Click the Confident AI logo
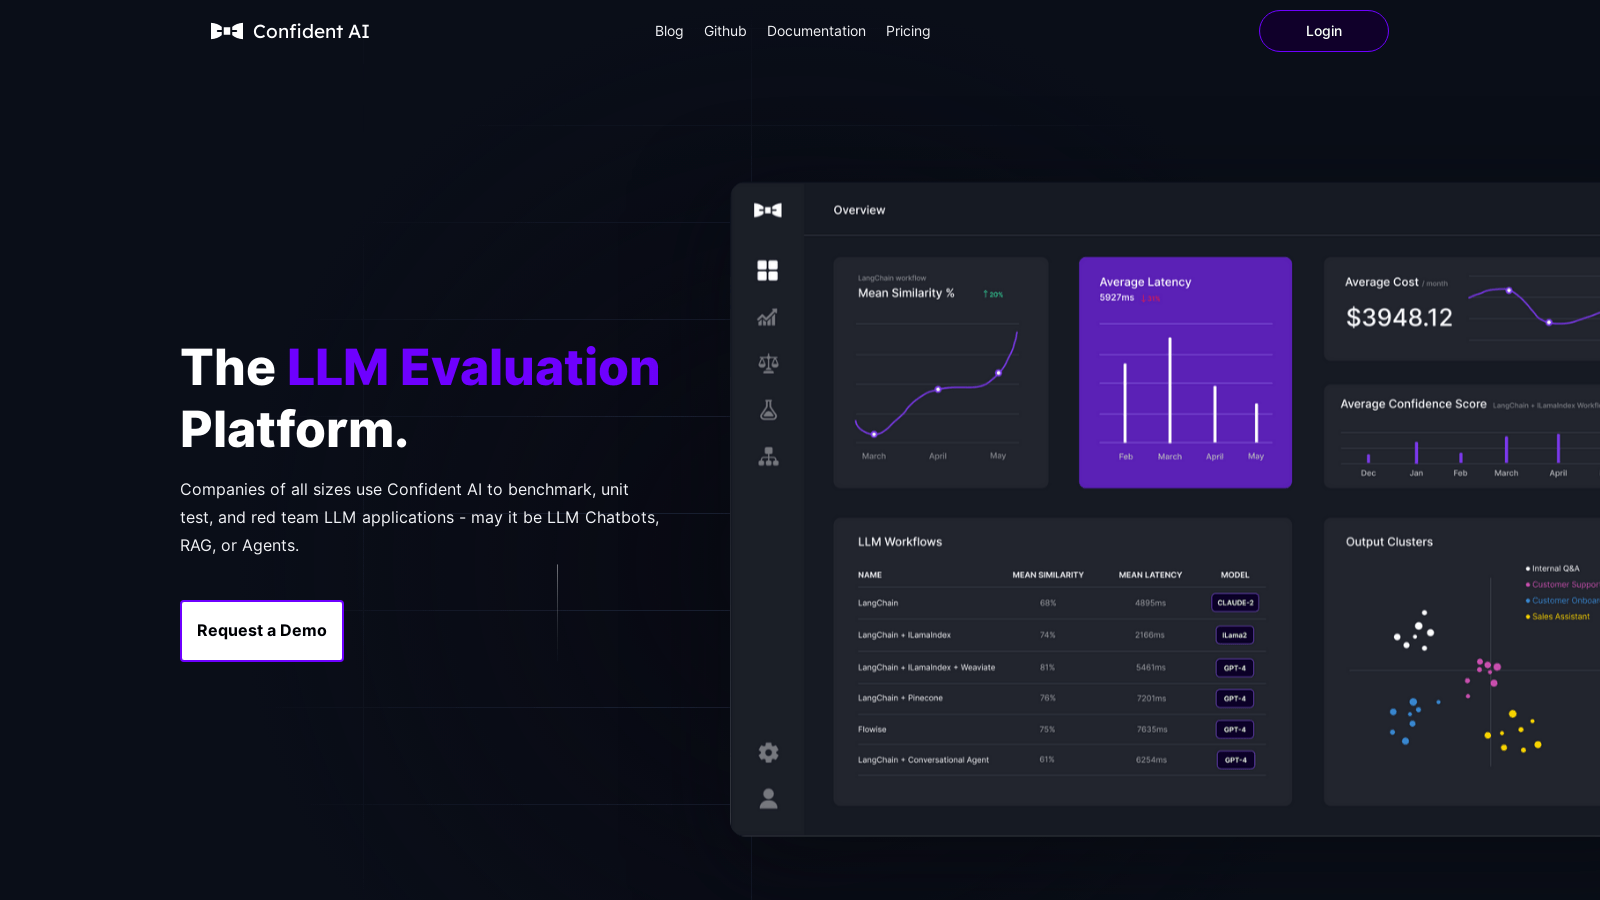The image size is (1600, 900). click(290, 31)
